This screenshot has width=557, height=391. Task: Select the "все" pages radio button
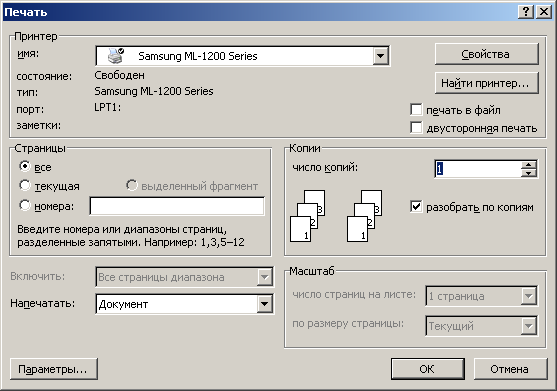[25, 166]
